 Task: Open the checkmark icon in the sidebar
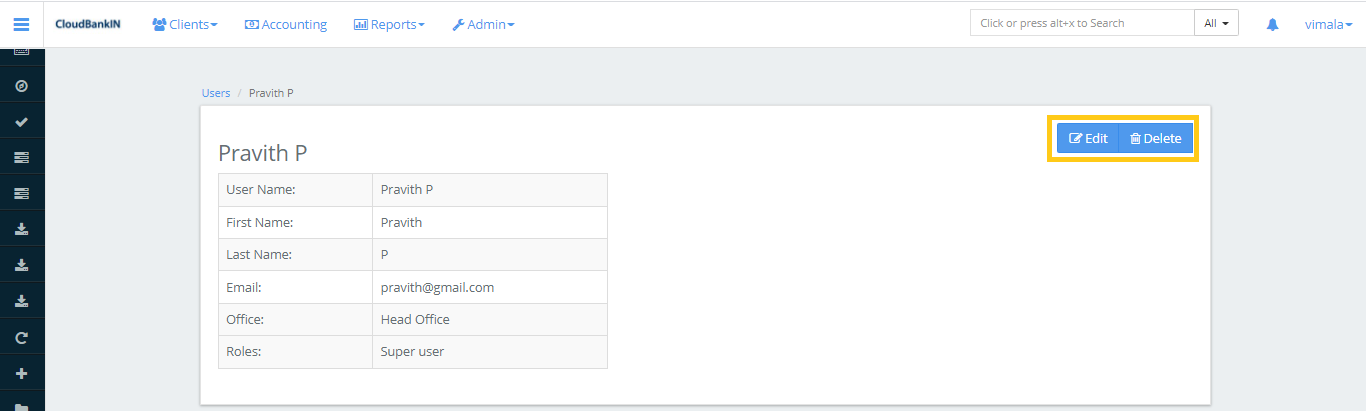click(21, 122)
